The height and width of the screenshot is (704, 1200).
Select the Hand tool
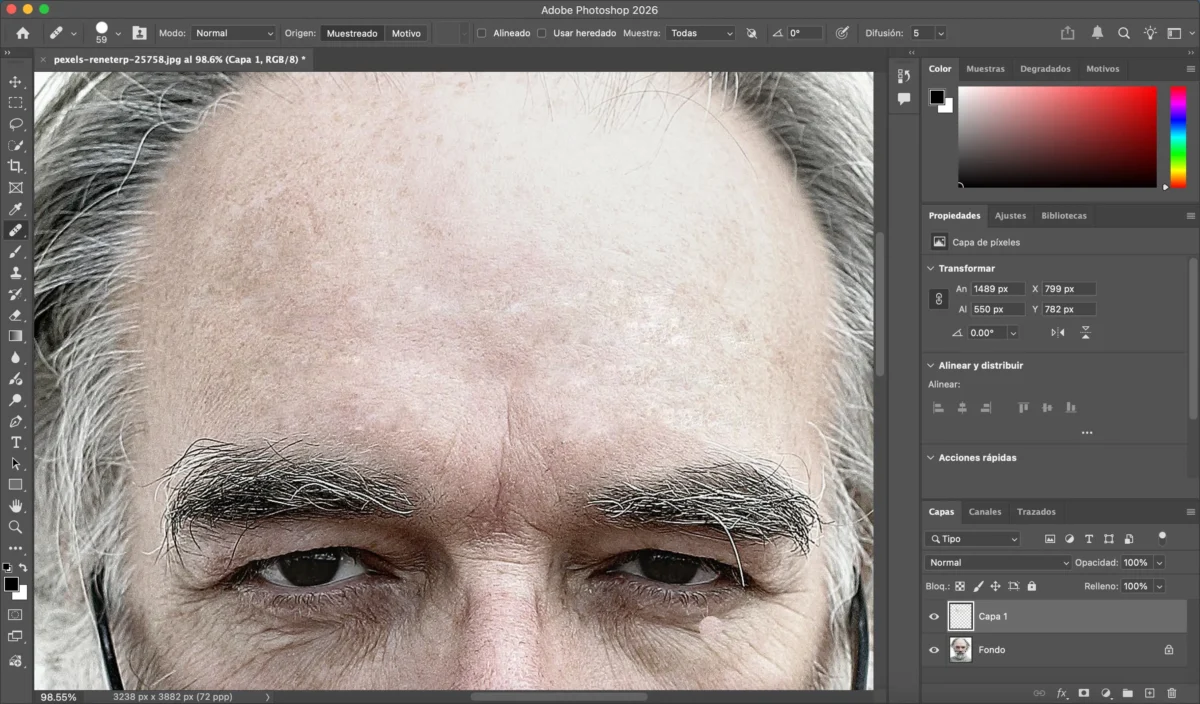pyautogui.click(x=15, y=506)
